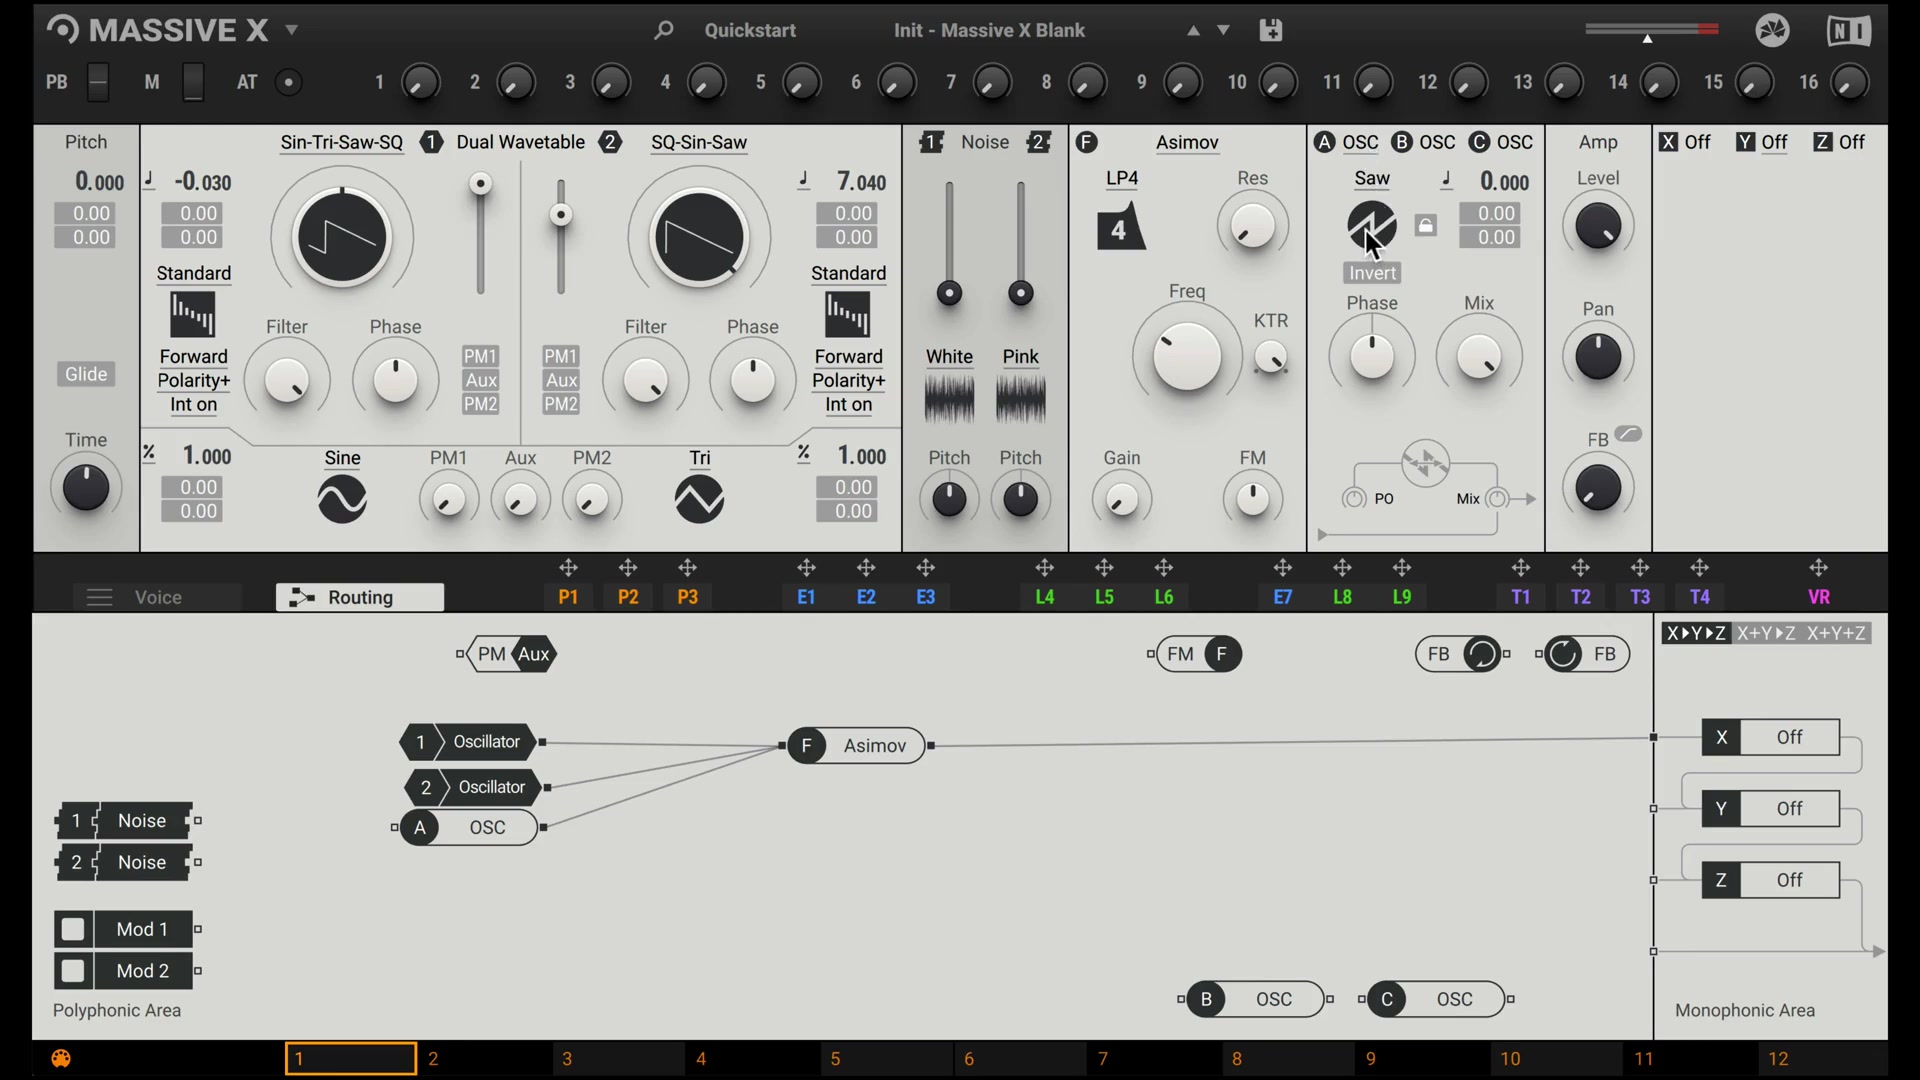The width and height of the screenshot is (1920, 1080).
Task: Click the Tri wave icon for PM source
Action: [x=699, y=499]
